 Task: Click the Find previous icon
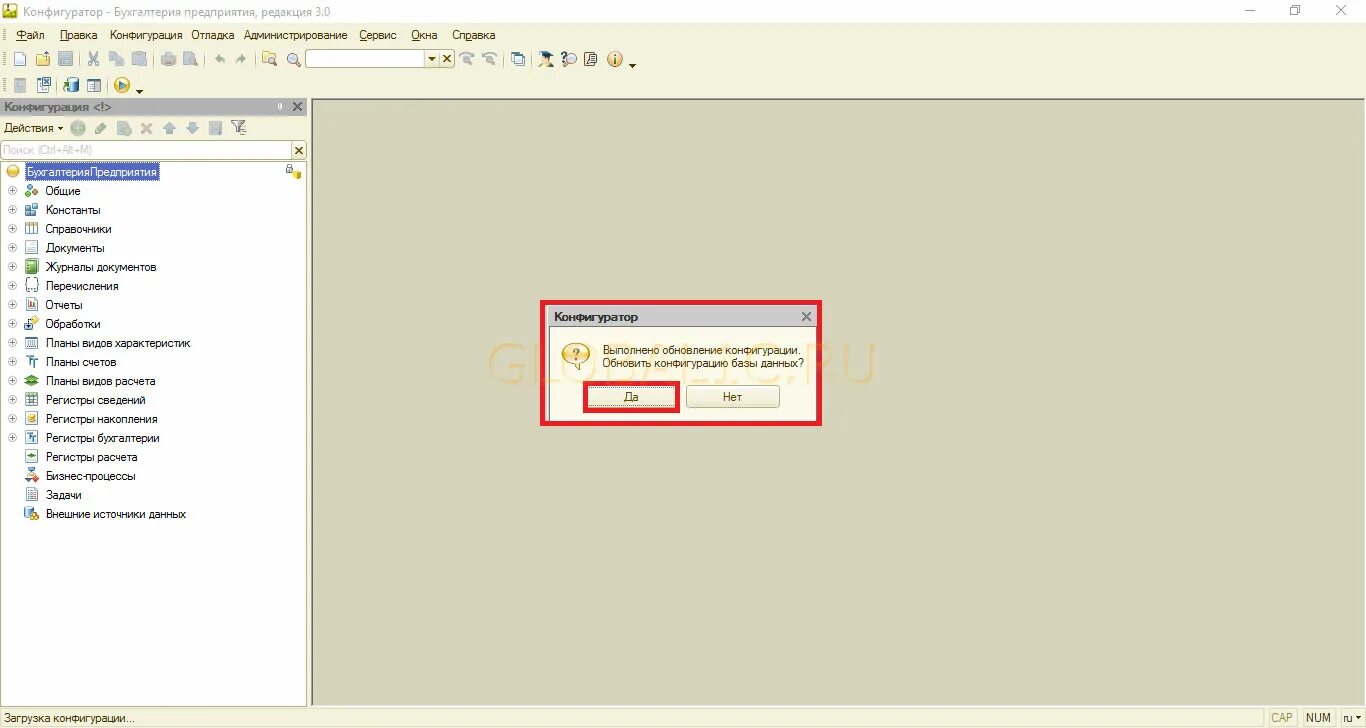[490, 59]
